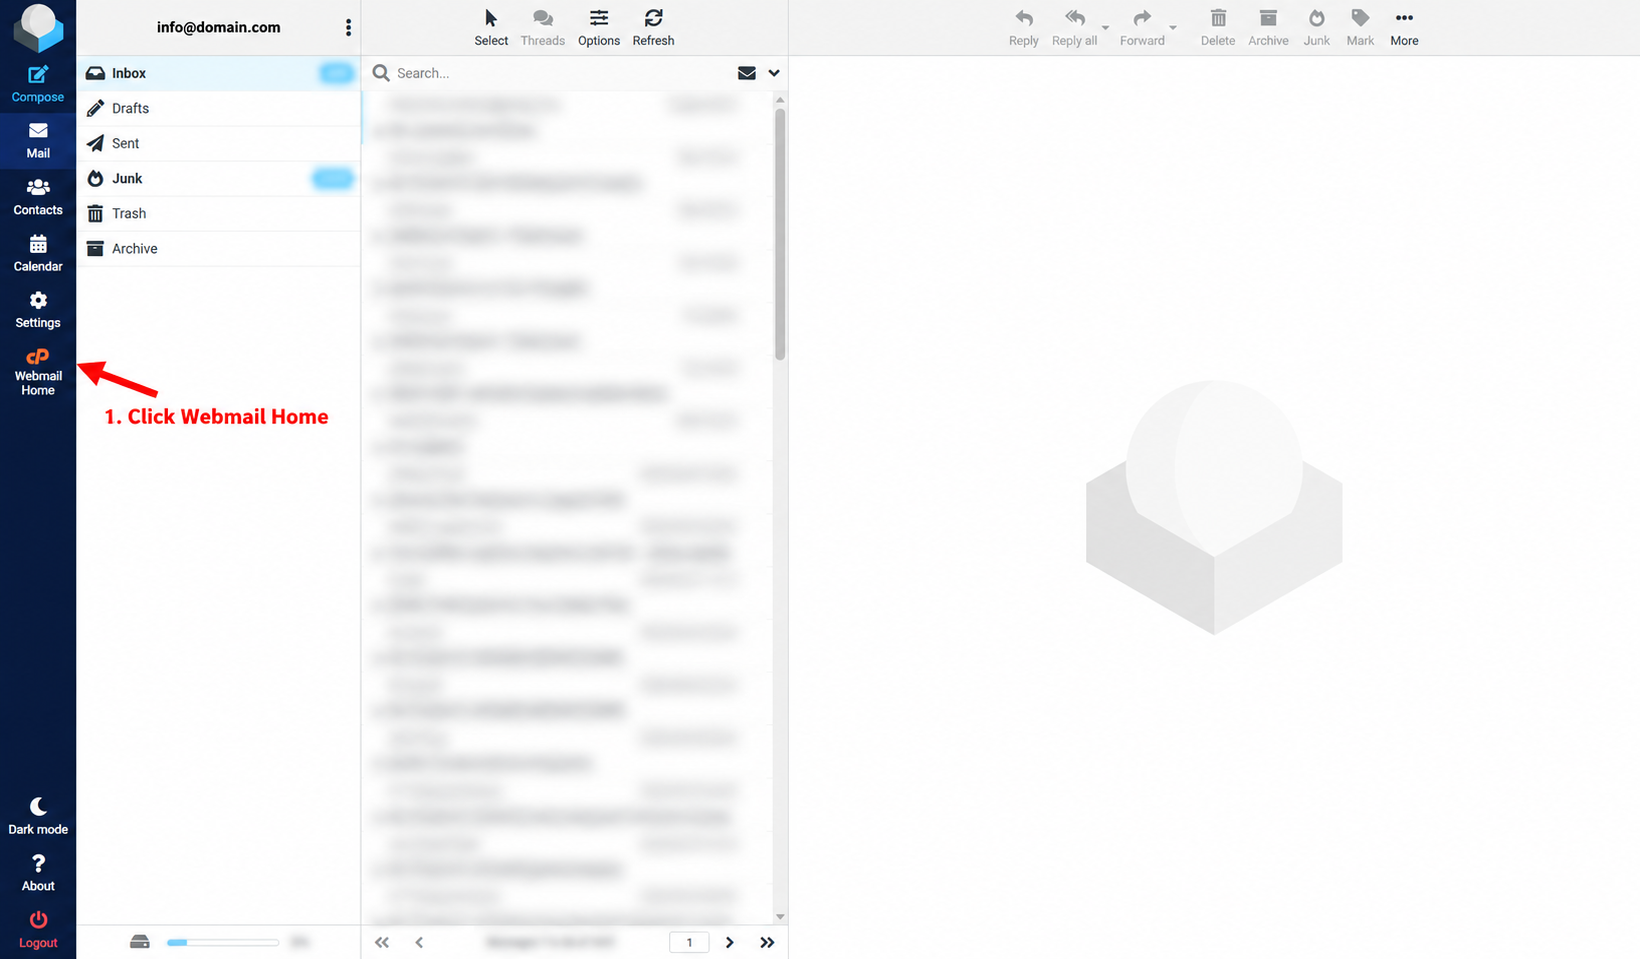Open the About dialog
The image size is (1640, 959).
coord(38,873)
